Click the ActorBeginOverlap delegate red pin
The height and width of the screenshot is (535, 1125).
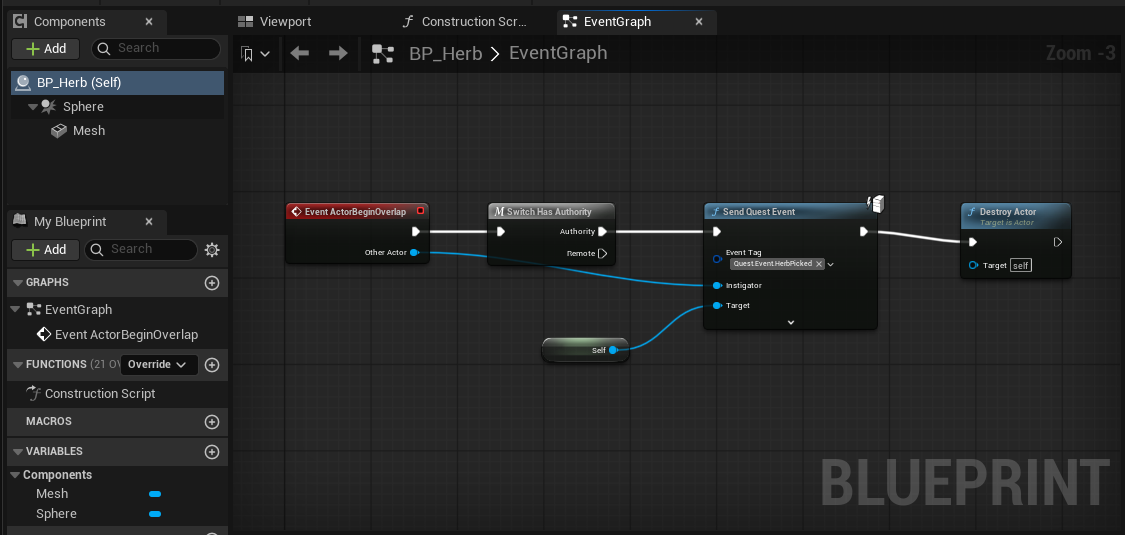pos(420,211)
